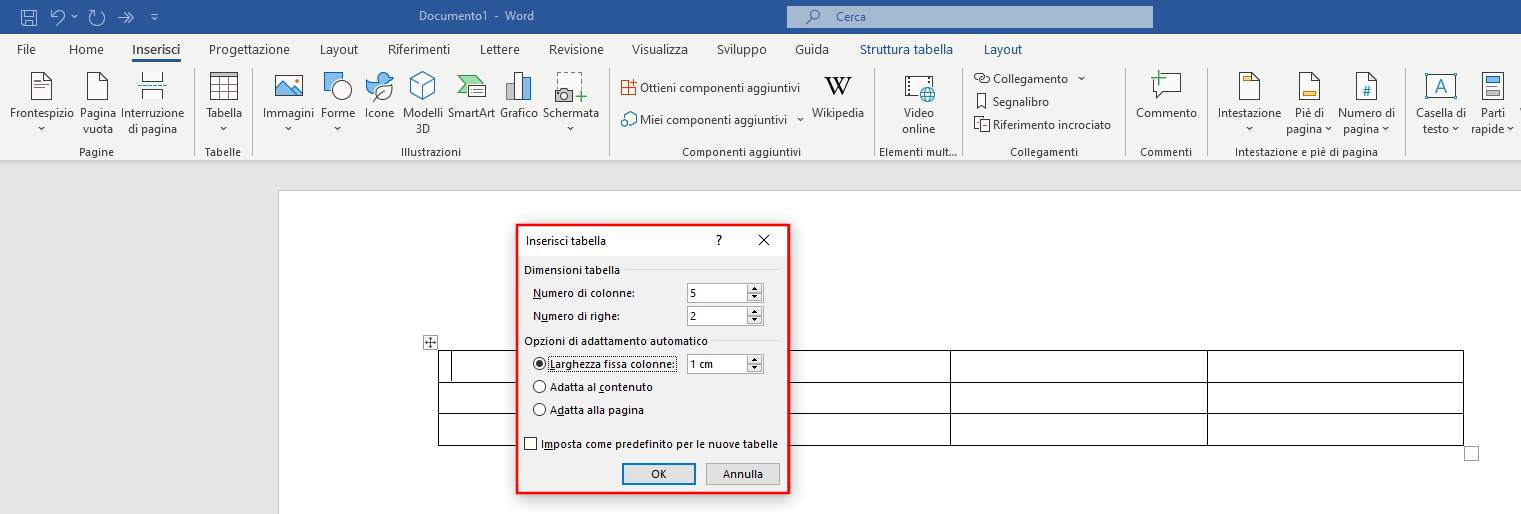The height and width of the screenshot is (514, 1521).
Task: Click the Undo arrow icon
Action: coord(58,17)
